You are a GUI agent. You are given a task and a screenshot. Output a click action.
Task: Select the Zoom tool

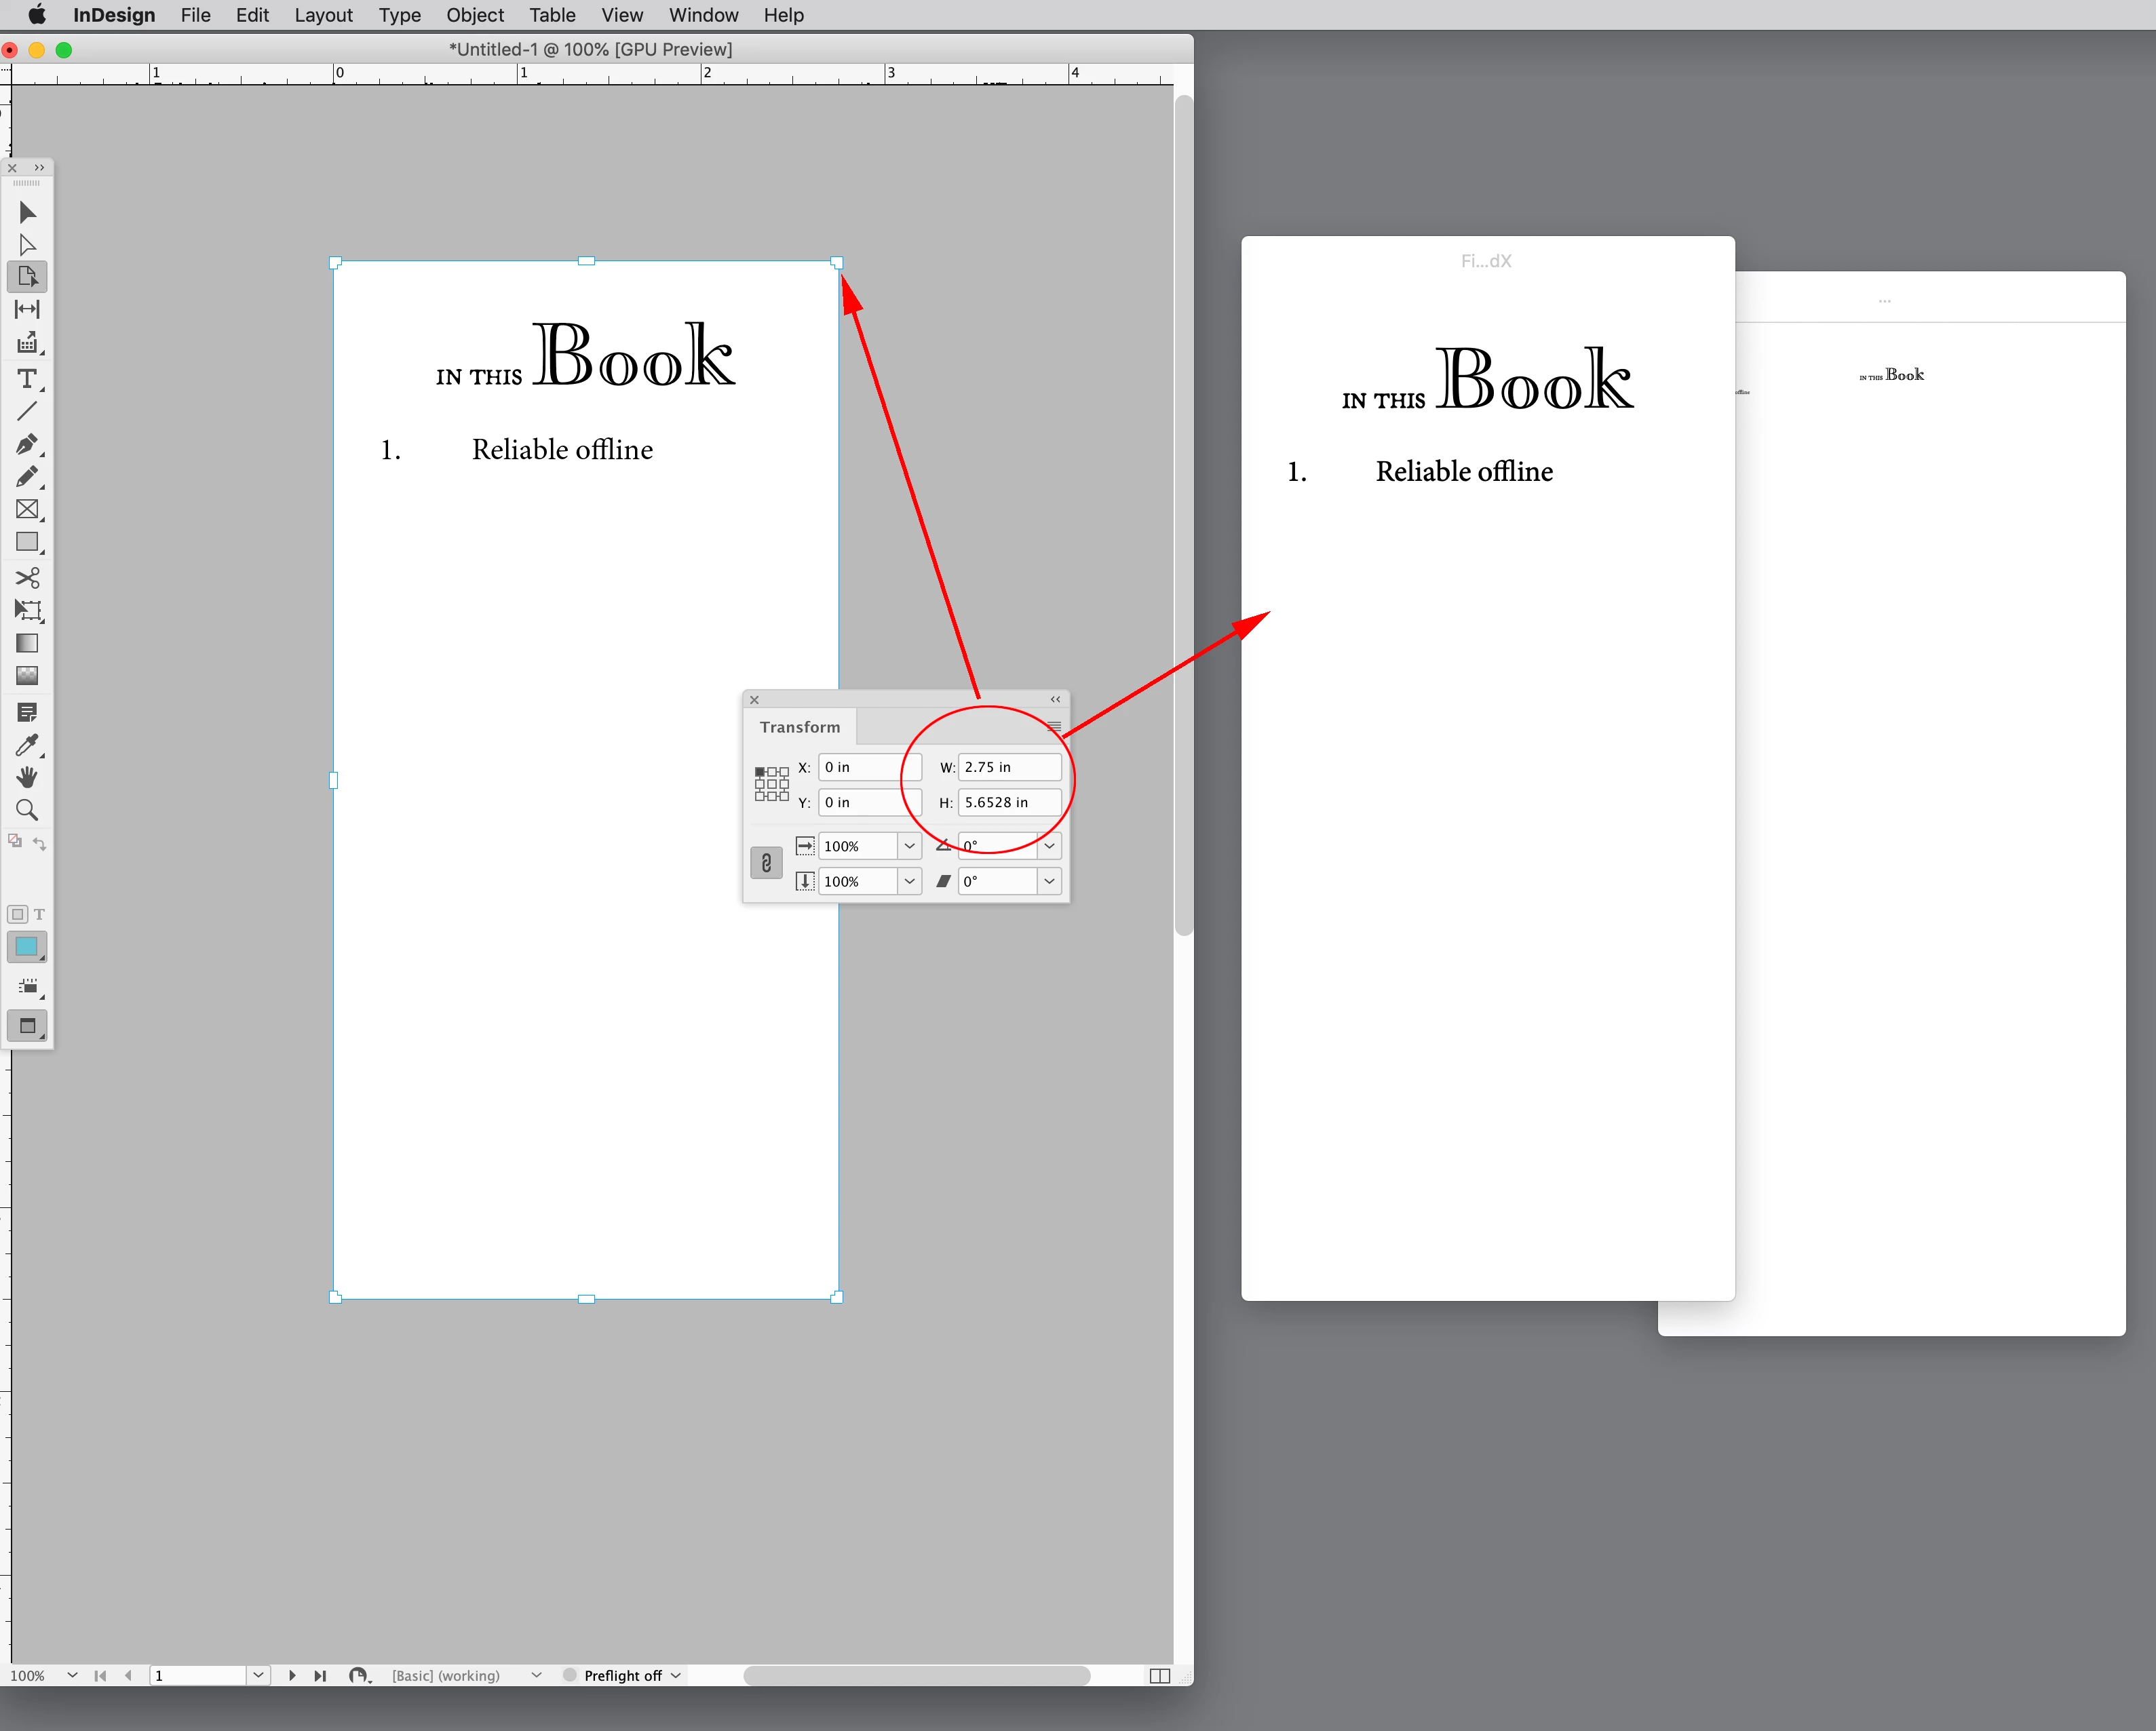point(27,810)
